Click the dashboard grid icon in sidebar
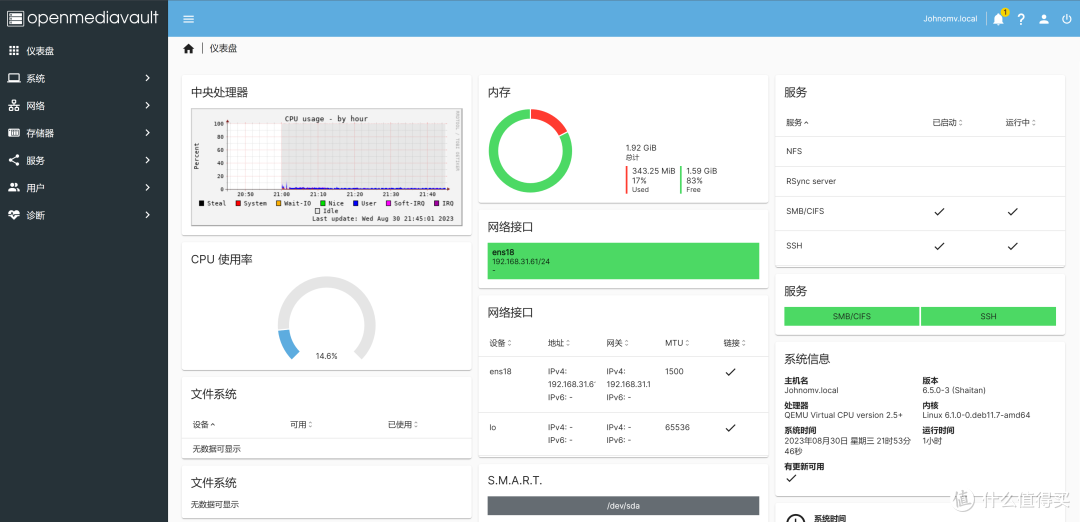 [14, 51]
